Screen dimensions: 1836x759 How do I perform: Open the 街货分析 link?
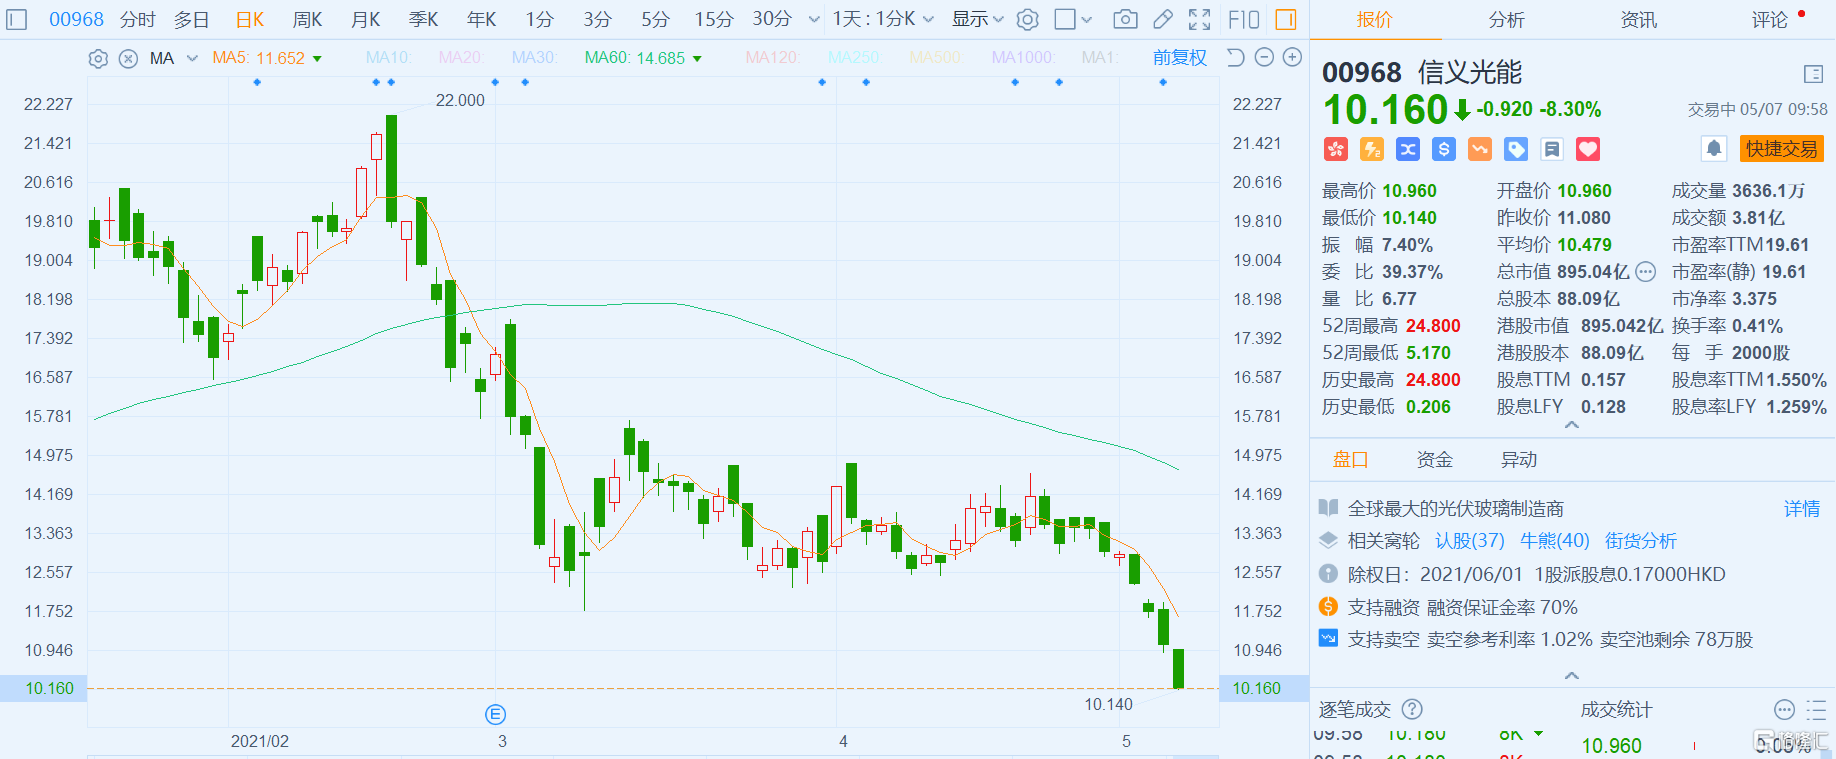[1640, 541]
